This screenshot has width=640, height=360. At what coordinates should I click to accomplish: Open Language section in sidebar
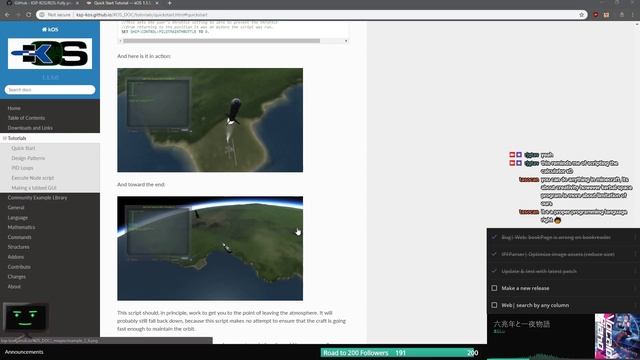[18, 218]
